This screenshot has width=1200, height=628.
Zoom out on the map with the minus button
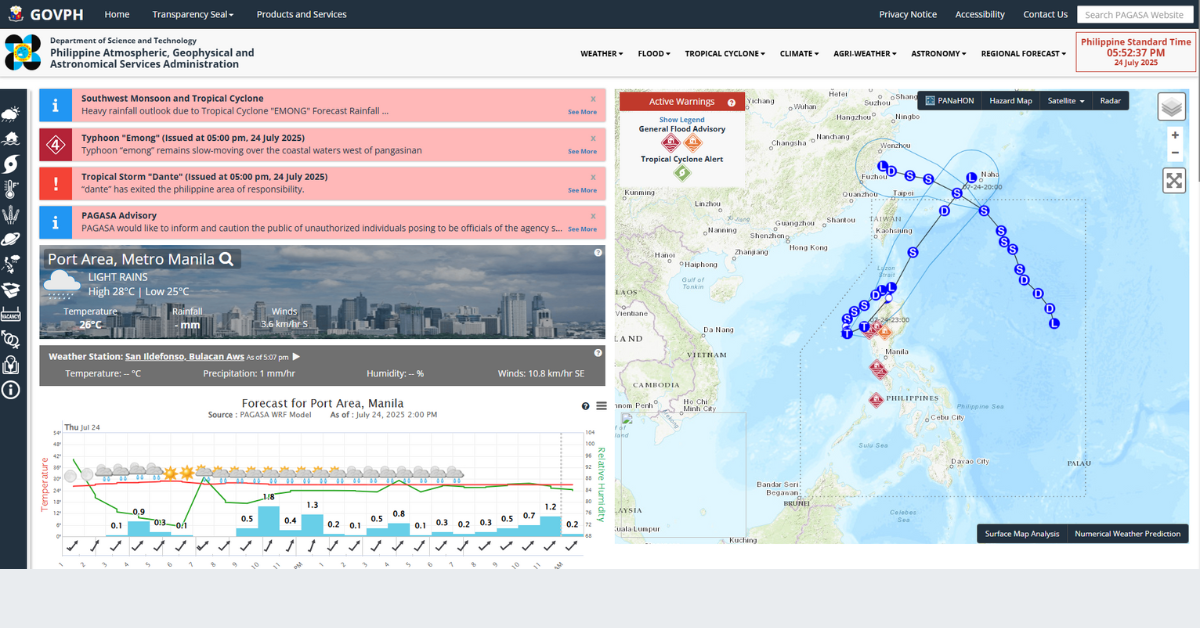pos(1175,153)
